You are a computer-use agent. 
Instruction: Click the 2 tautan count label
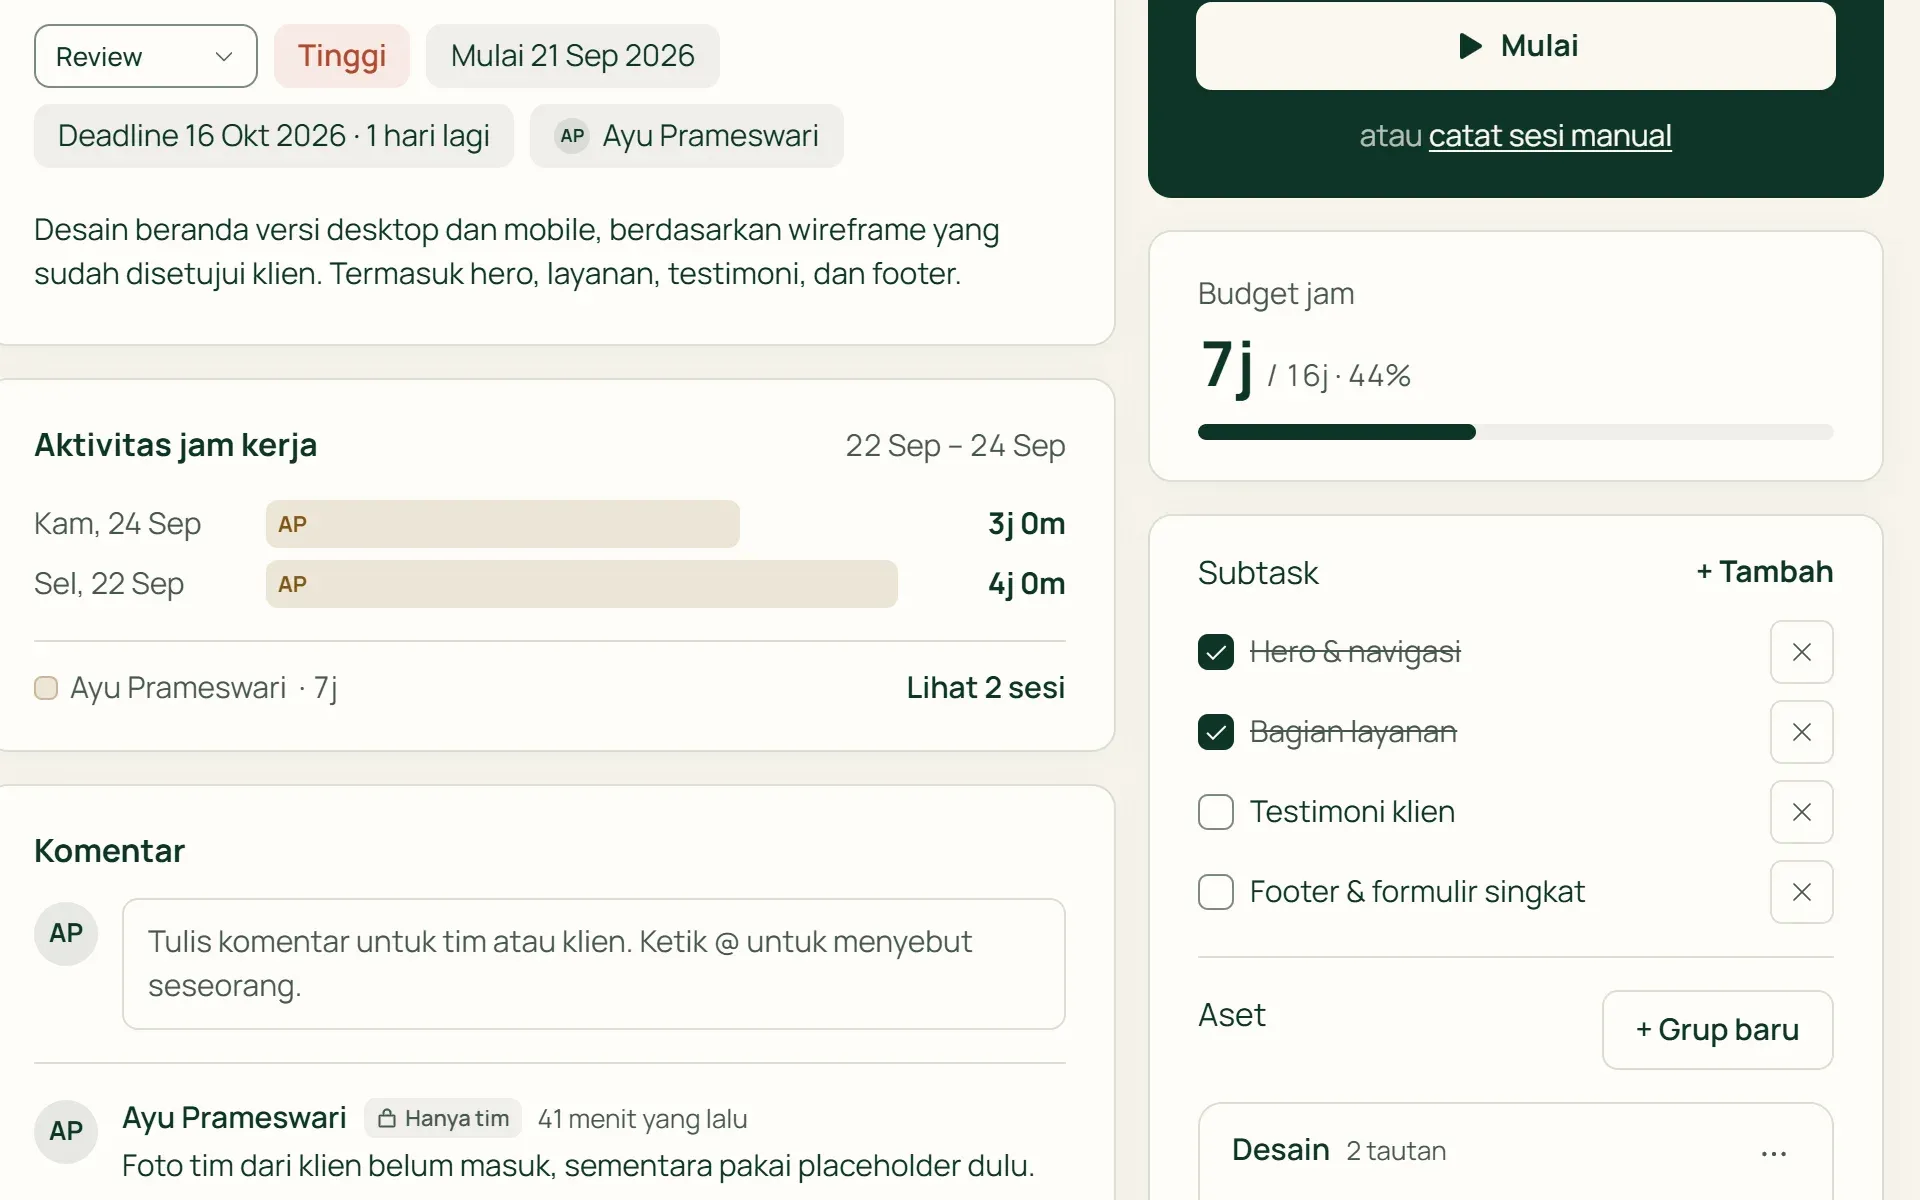(x=1396, y=1151)
